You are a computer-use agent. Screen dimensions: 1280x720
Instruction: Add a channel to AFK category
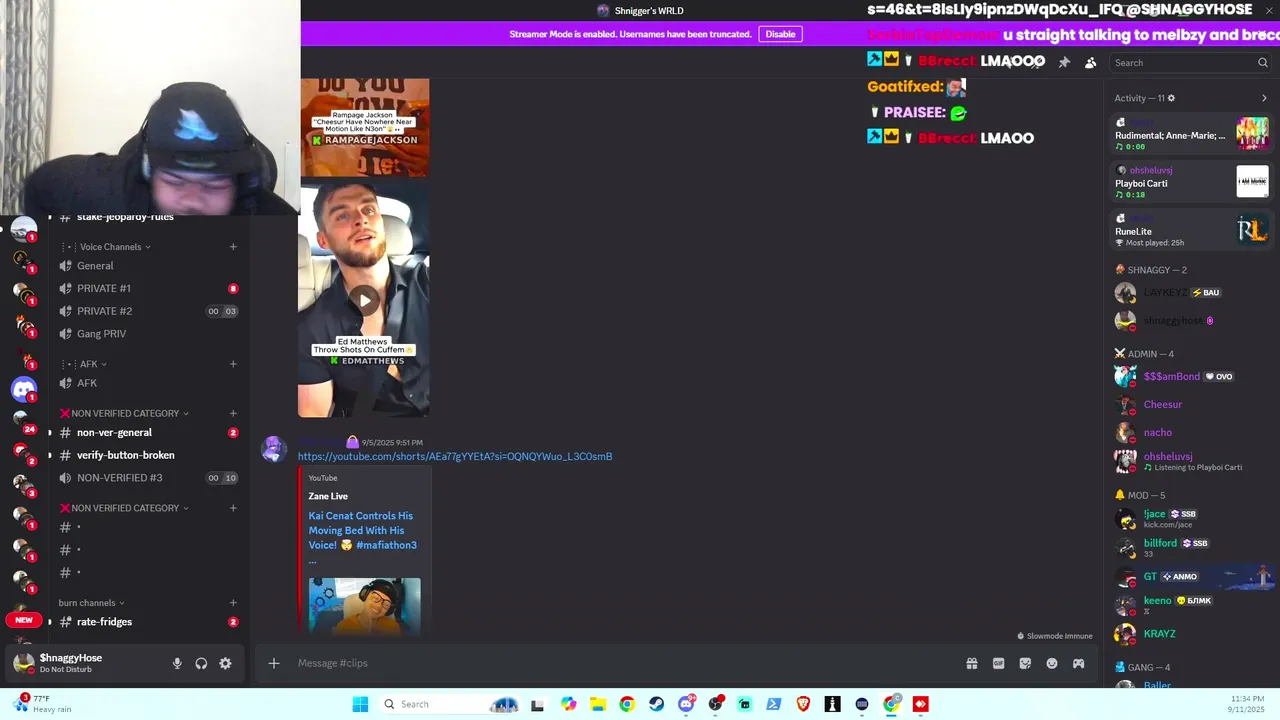coord(233,364)
